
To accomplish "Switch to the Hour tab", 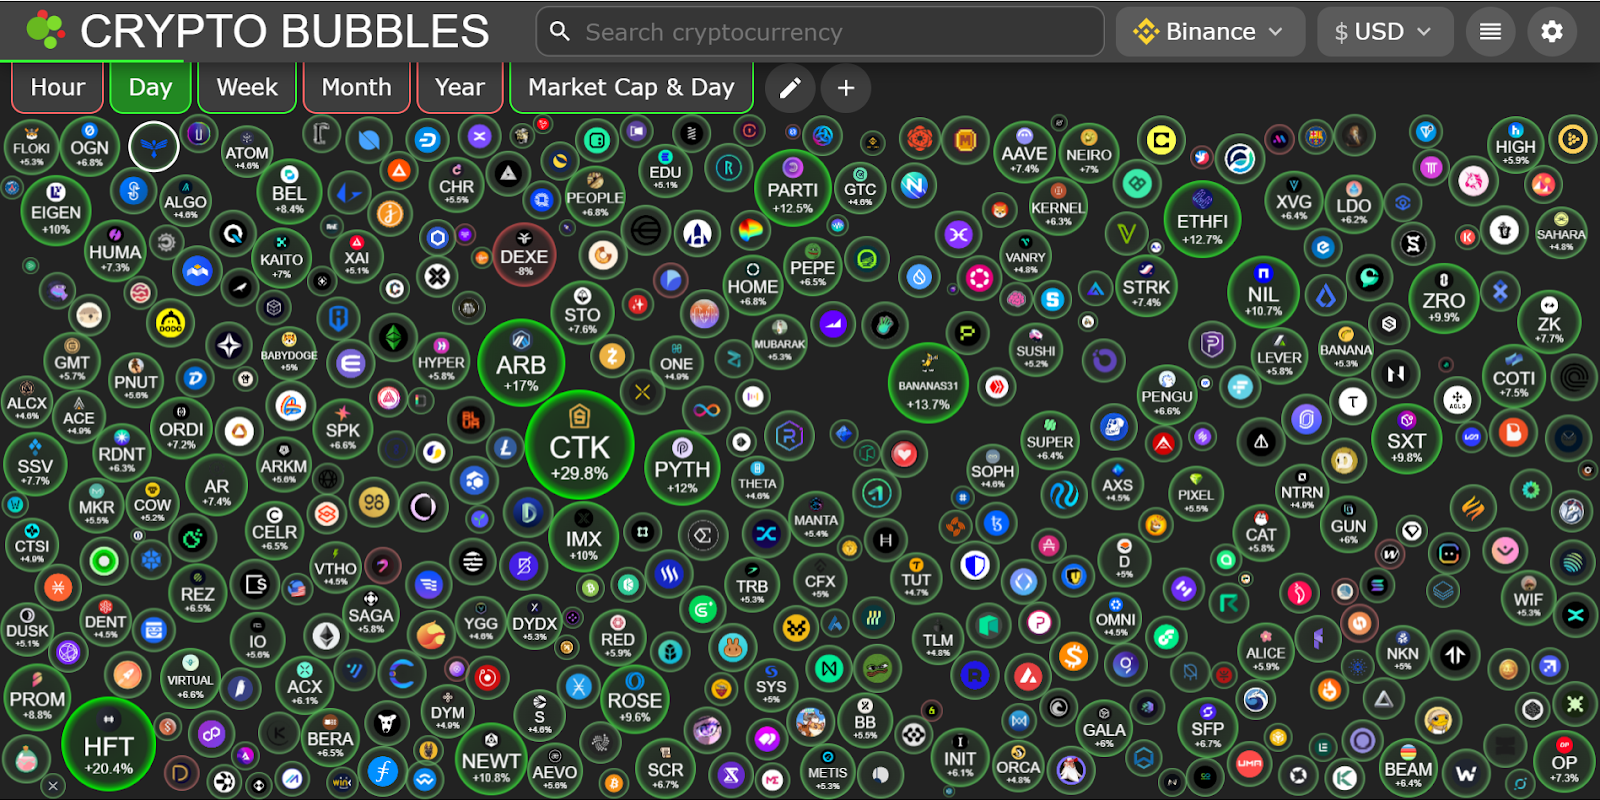I will (x=58, y=87).
